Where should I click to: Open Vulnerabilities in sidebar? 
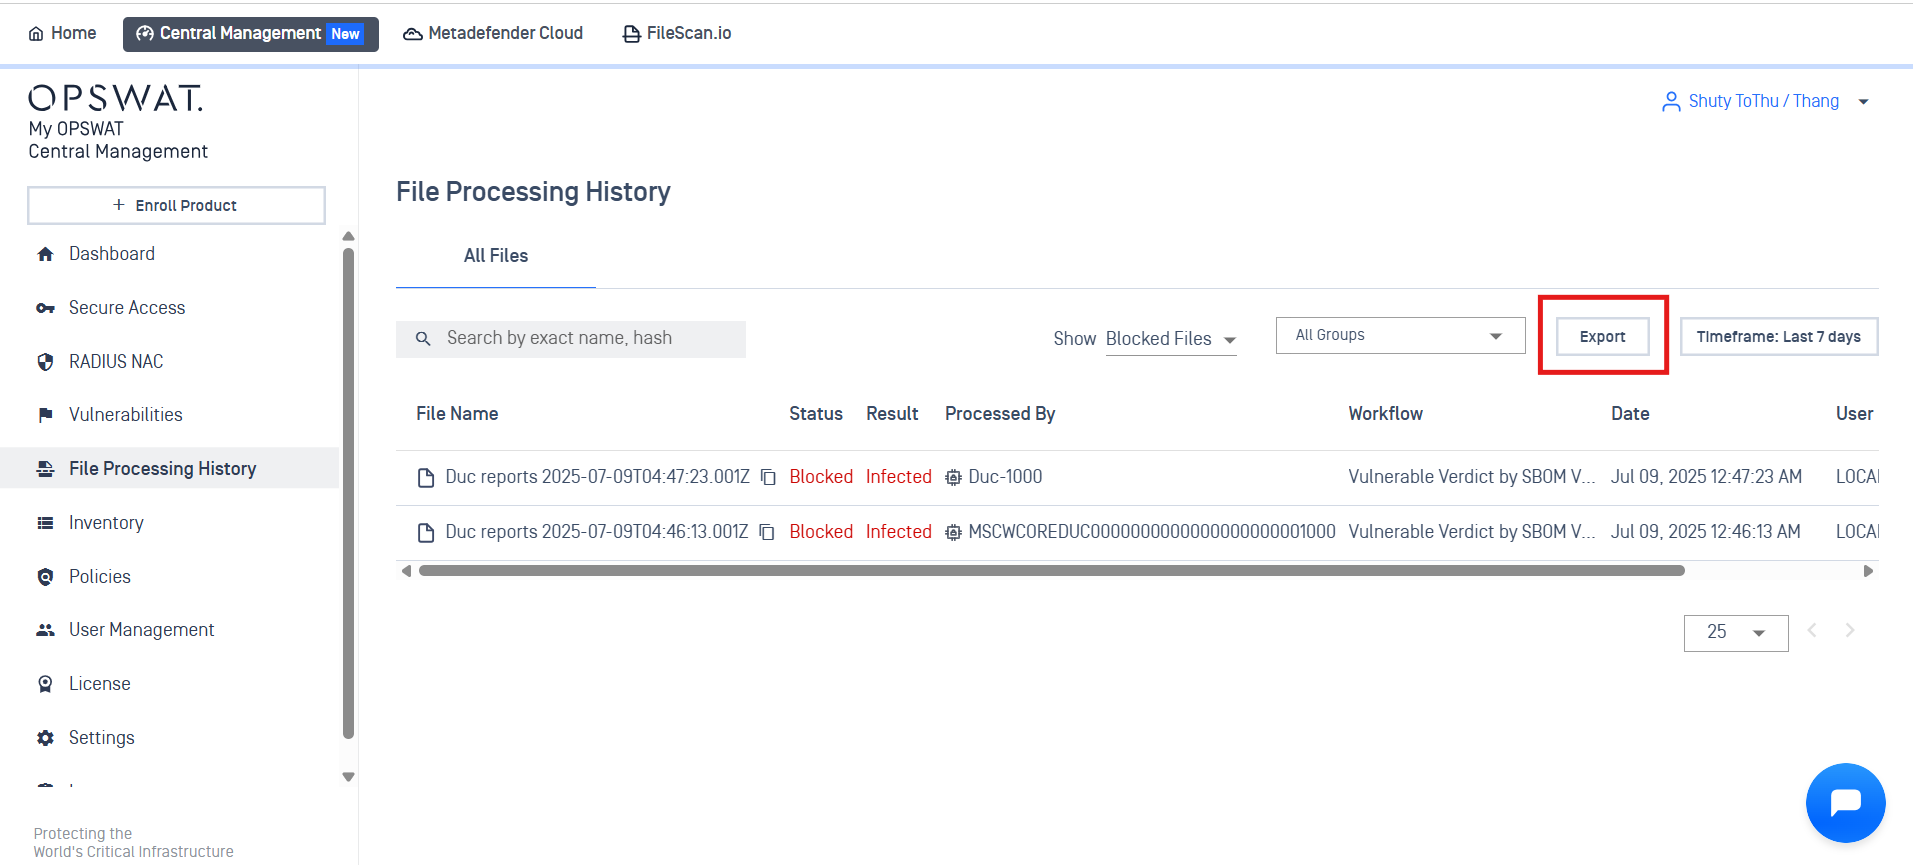[x=126, y=415]
